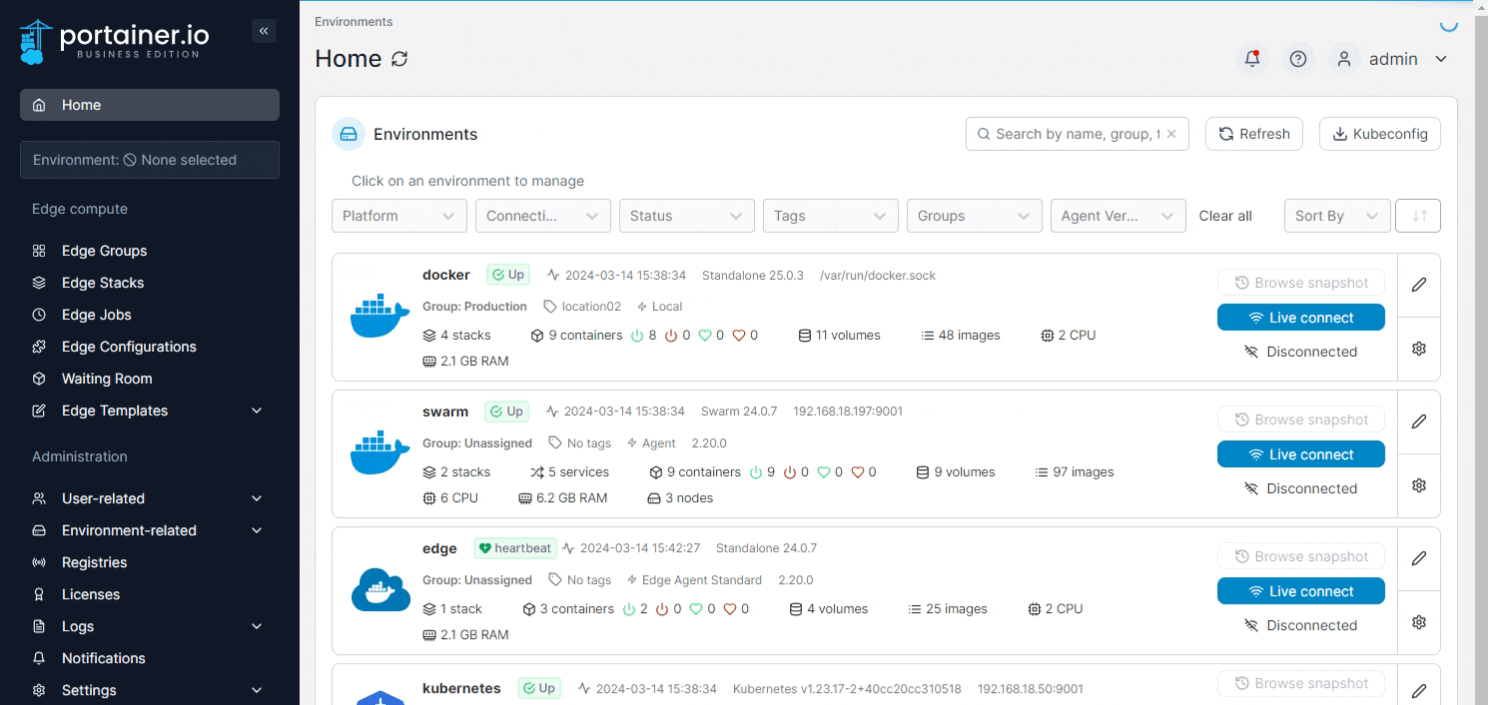Open the notifications bell icon

click(1252, 59)
